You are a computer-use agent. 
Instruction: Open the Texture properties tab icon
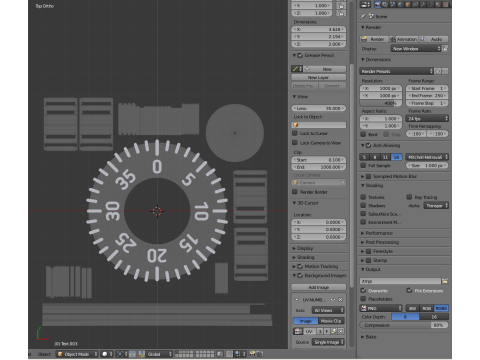(x=445, y=4)
